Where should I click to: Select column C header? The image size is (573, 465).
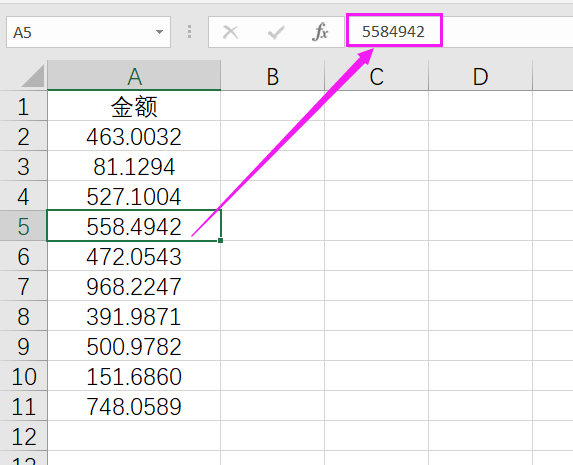pos(376,76)
